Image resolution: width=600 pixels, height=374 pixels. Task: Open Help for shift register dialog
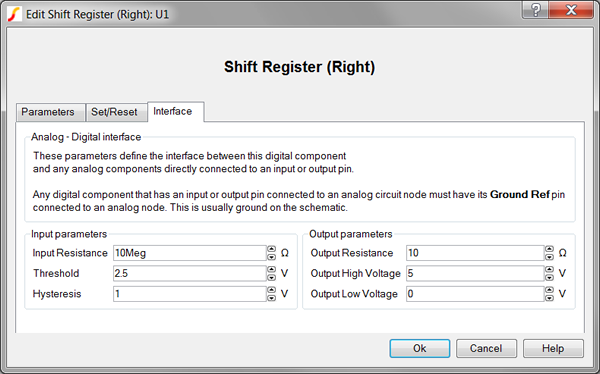point(553,348)
